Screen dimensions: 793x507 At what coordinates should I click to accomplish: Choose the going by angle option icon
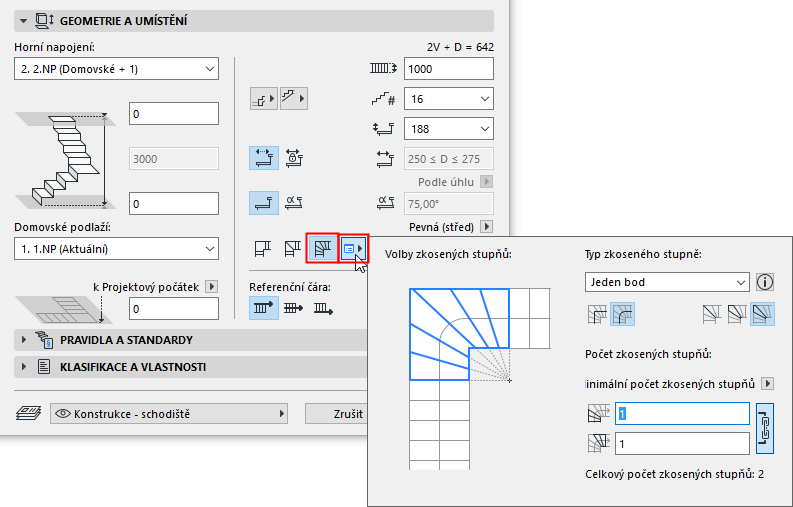tap(294, 202)
